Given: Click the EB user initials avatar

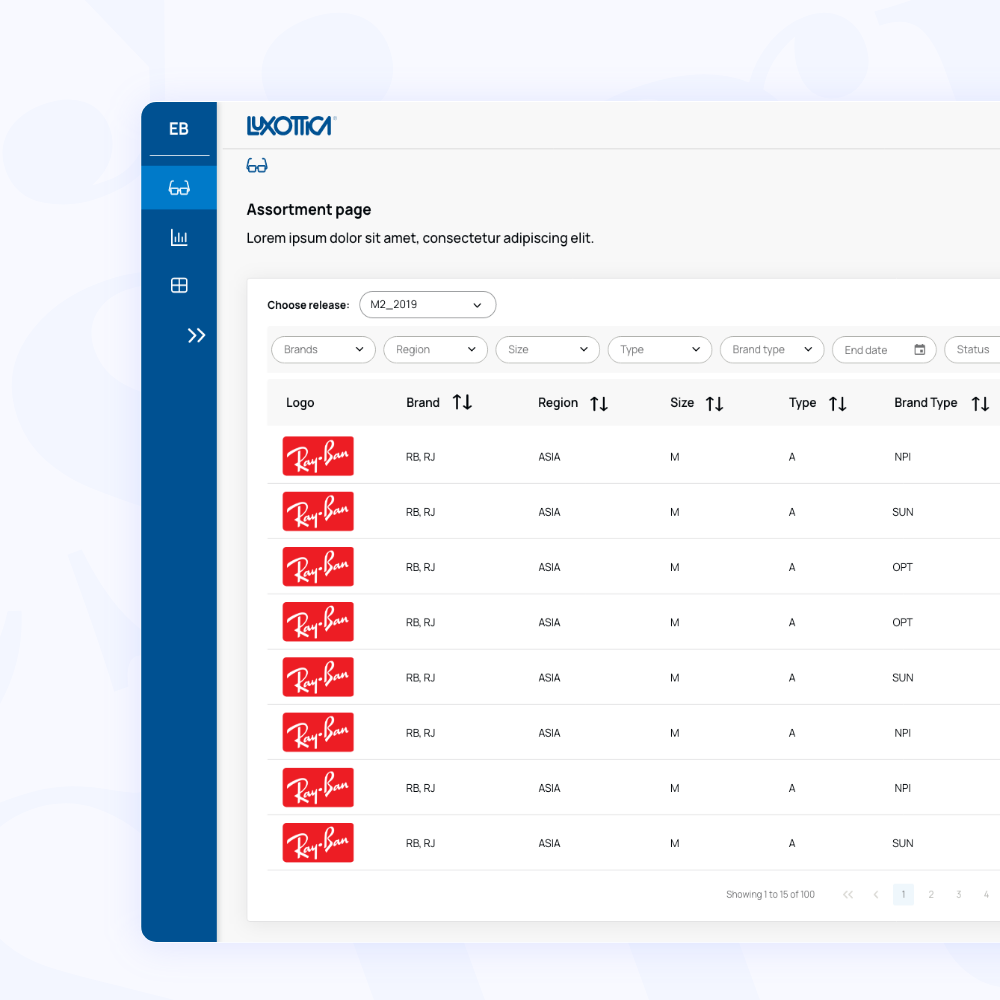Looking at the screenshot, I should pyautogui.click(x=179, y=129).
